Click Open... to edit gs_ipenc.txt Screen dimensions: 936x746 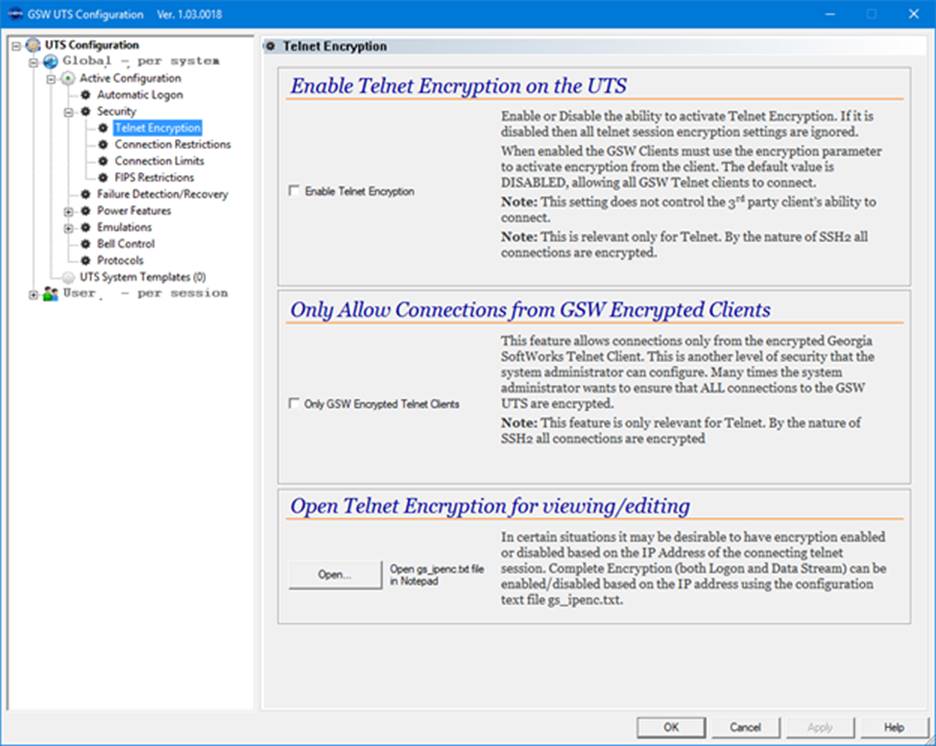click(x=335, y=575)
